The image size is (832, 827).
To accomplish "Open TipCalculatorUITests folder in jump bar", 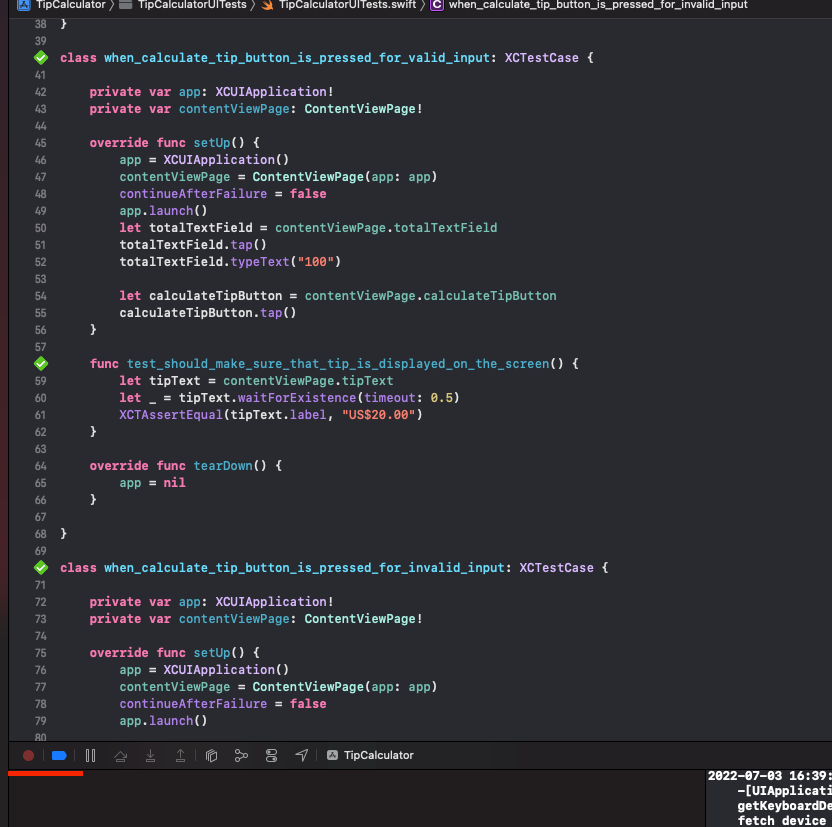I will (192, 5).
